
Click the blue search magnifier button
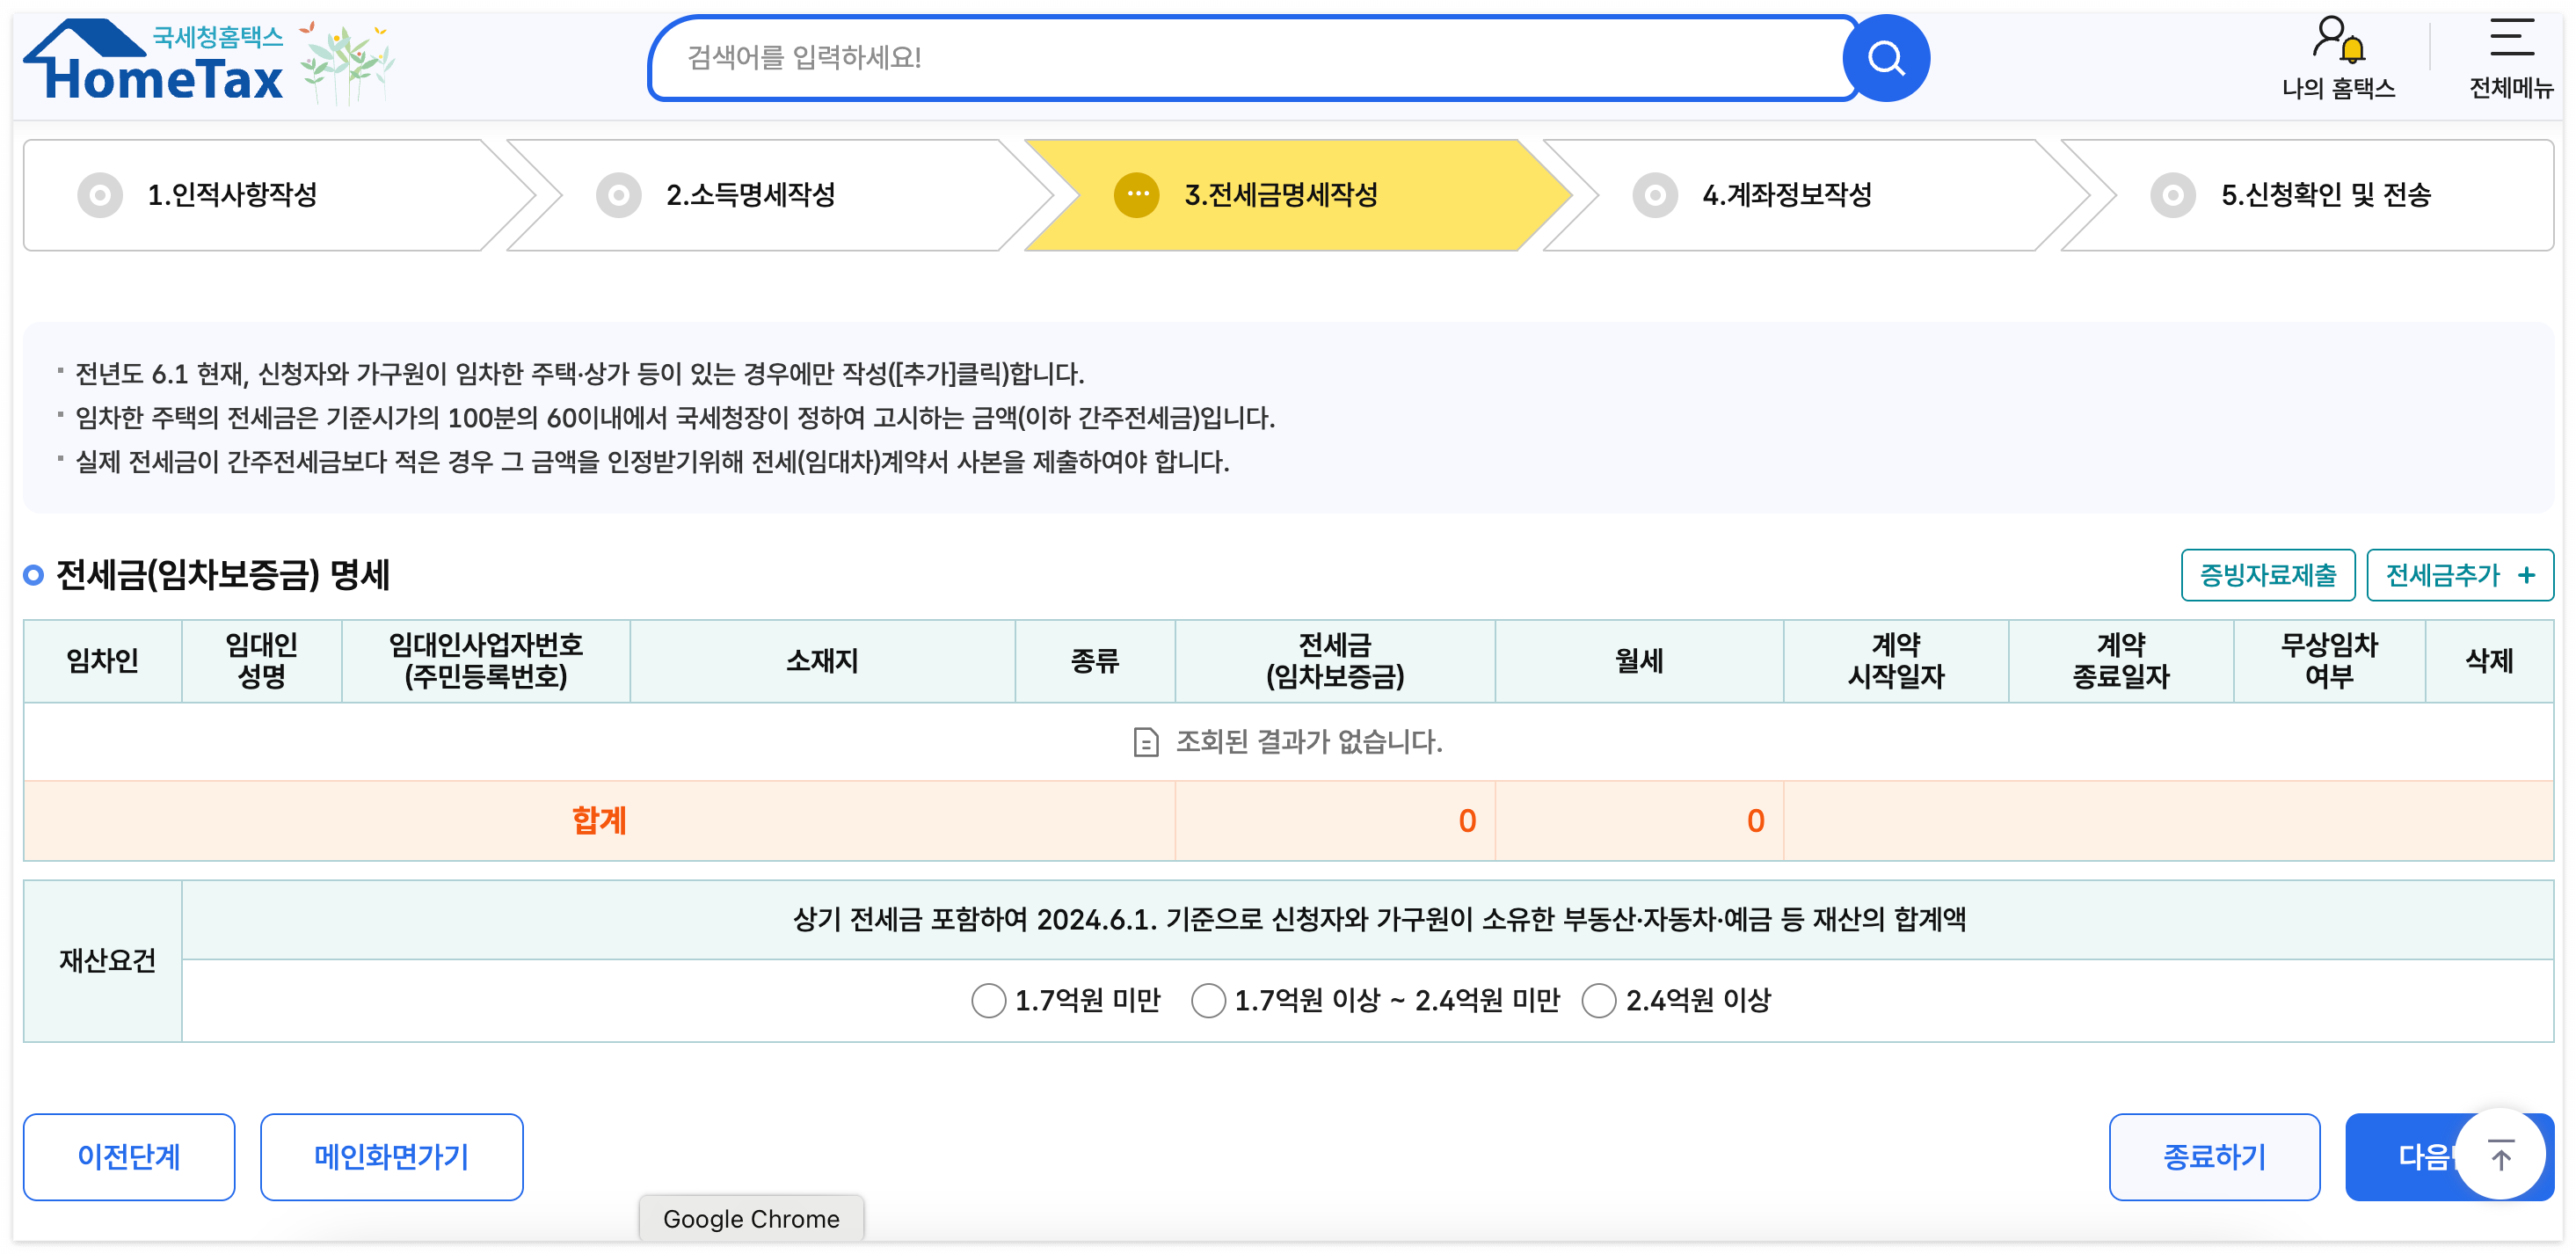[1886, 58]
